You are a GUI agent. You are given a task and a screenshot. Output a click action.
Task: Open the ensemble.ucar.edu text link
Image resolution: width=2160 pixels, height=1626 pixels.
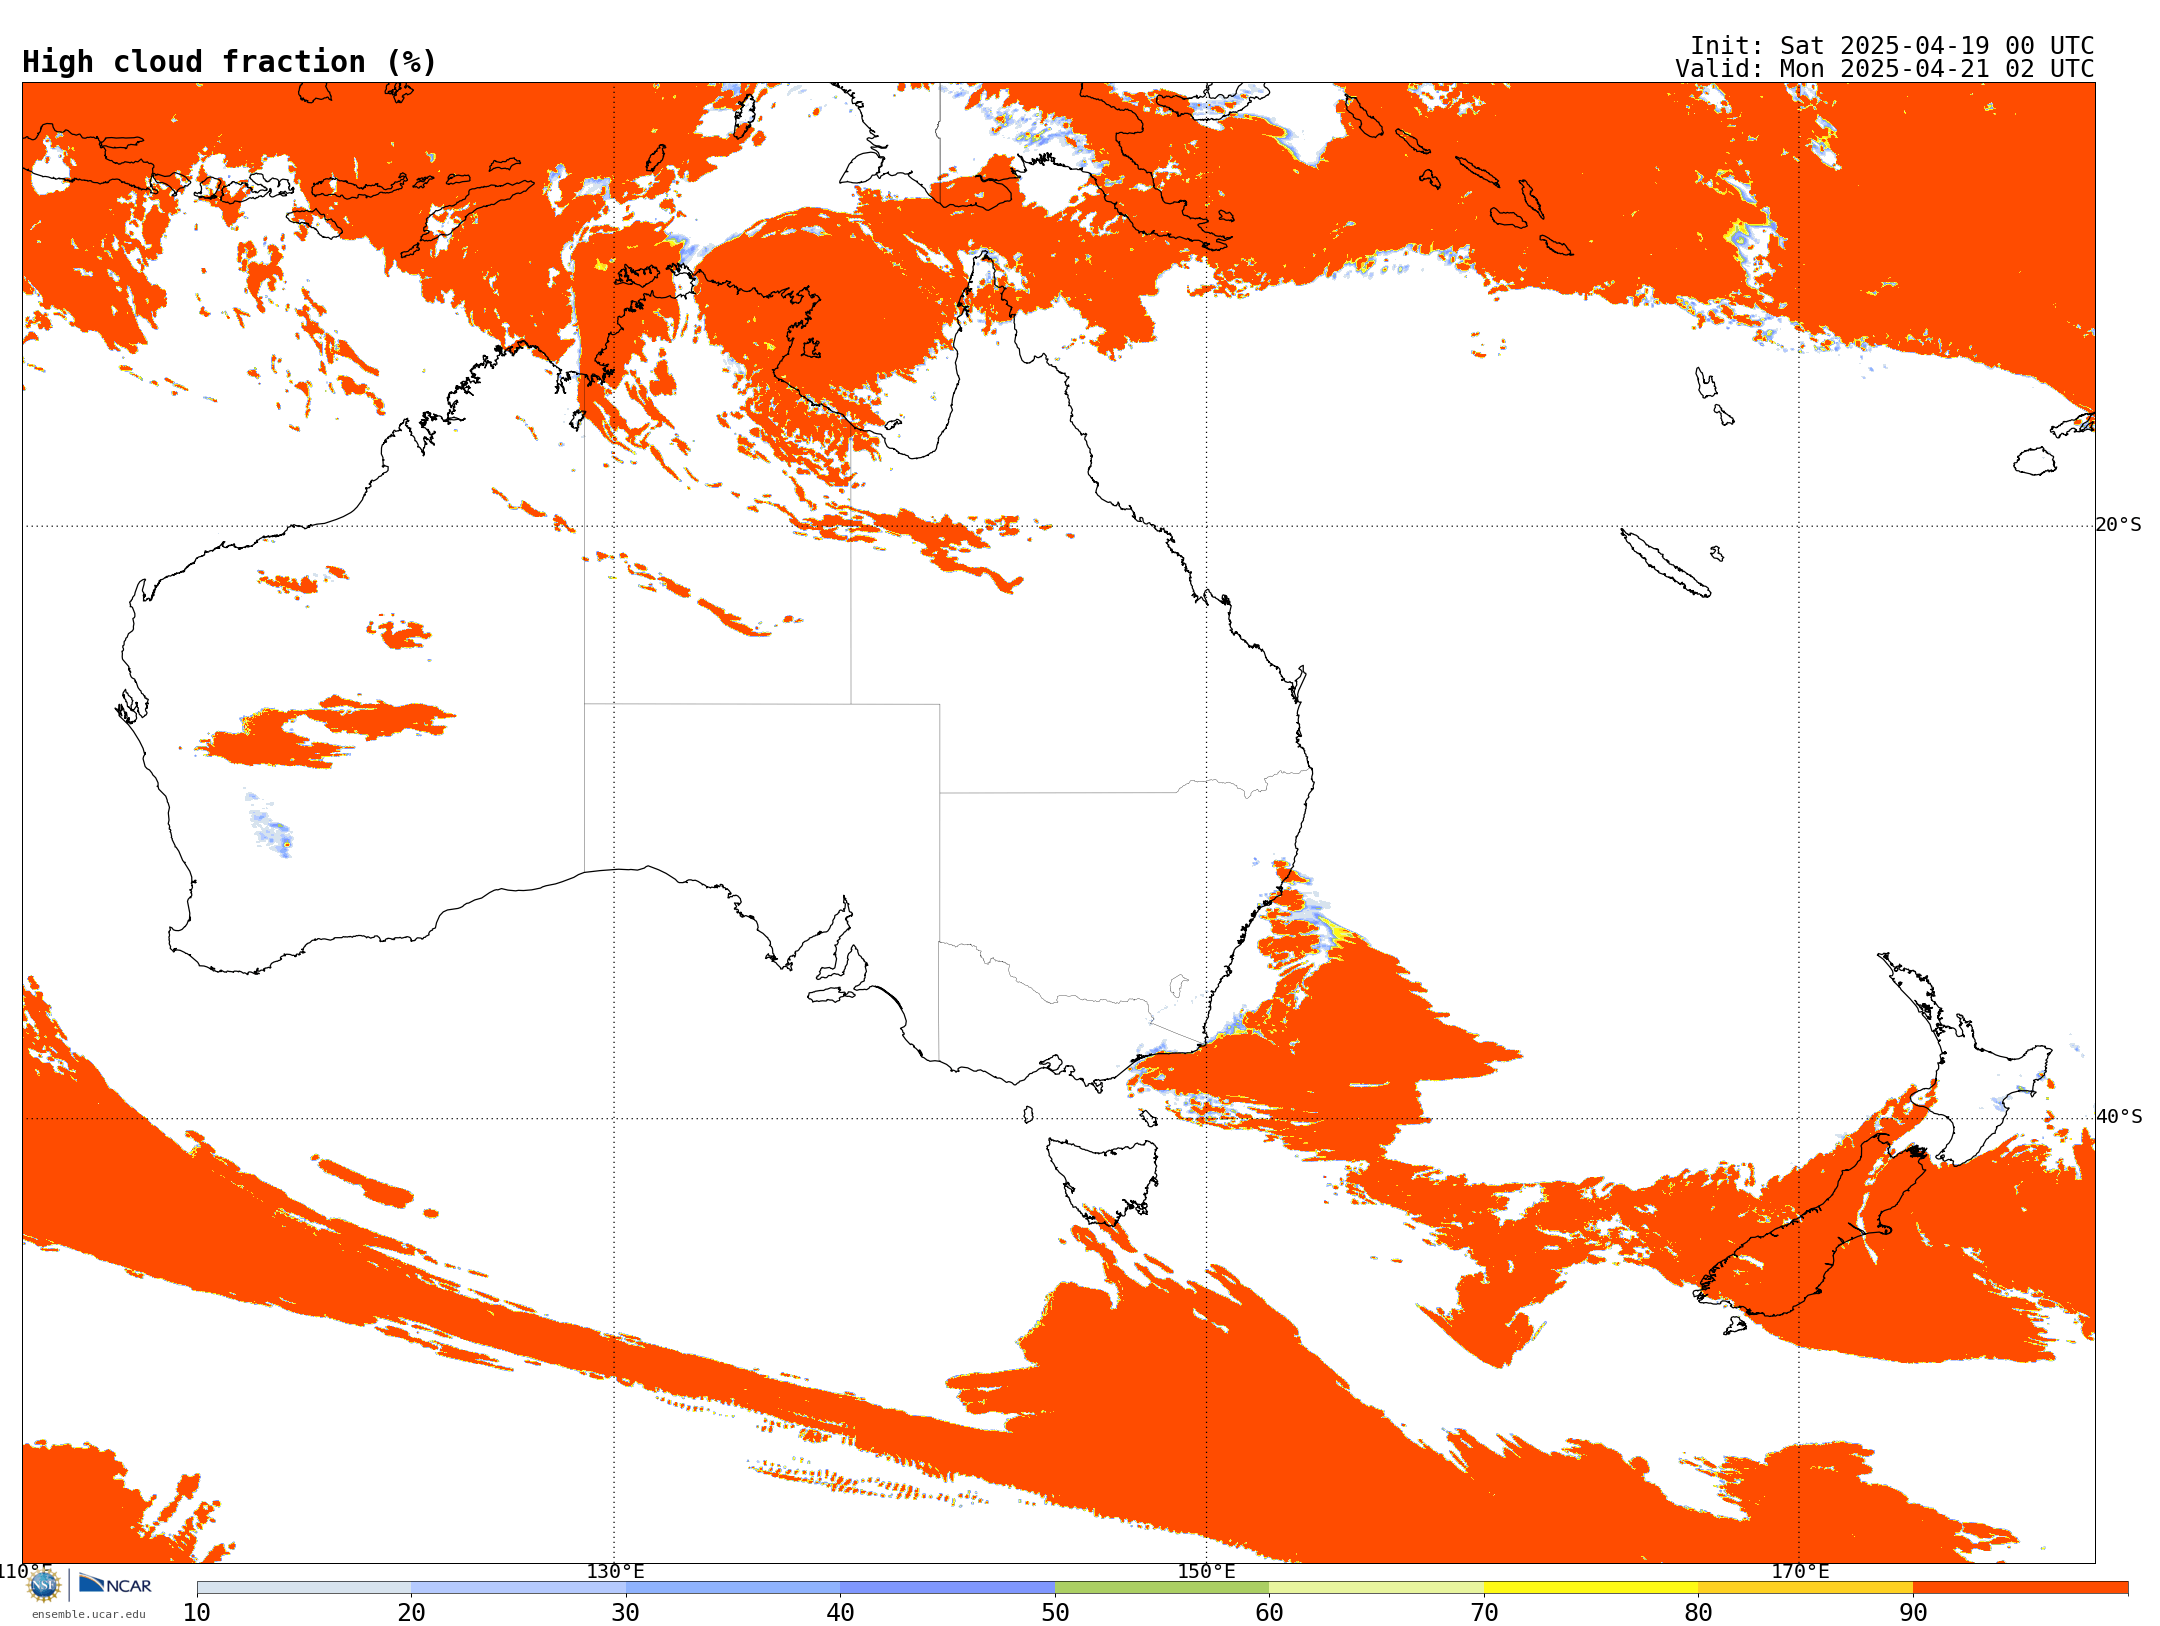pyautogui.click(x=88, y=1613)
